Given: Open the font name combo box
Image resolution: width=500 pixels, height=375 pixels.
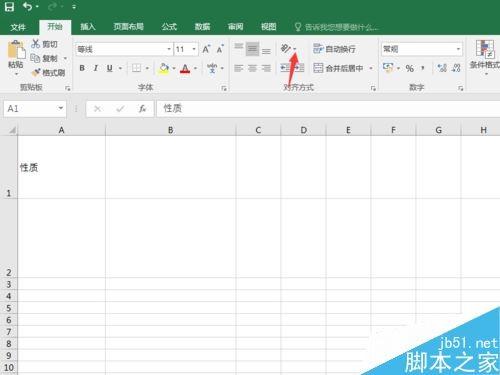Looking at the screenshot, I should click(x=124, y=49).
